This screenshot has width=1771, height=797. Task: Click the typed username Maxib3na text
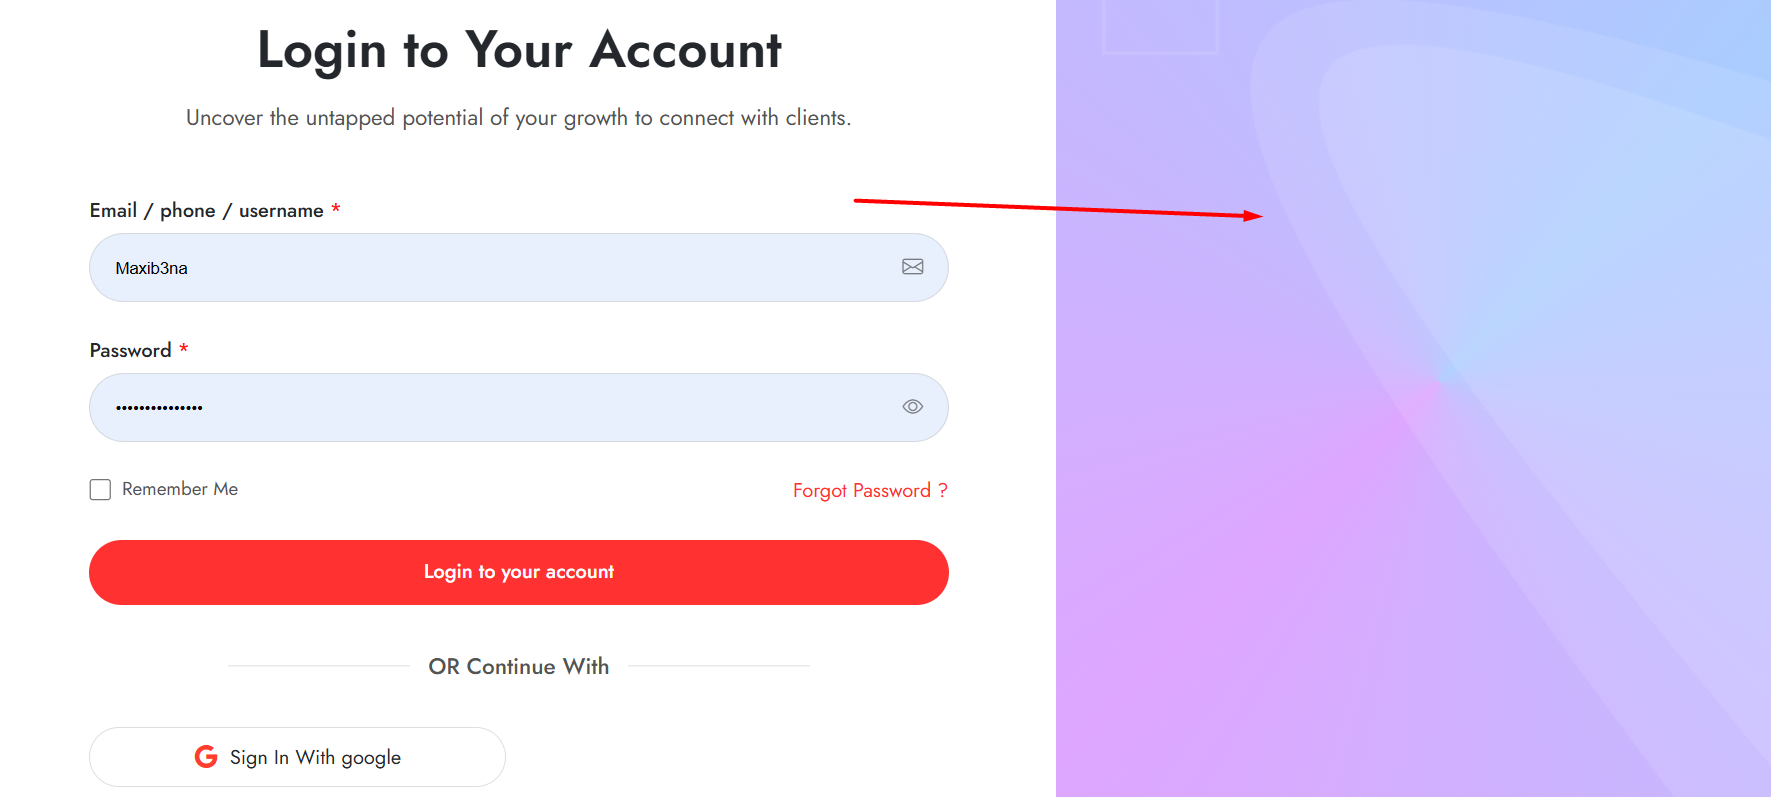[151, 268]
